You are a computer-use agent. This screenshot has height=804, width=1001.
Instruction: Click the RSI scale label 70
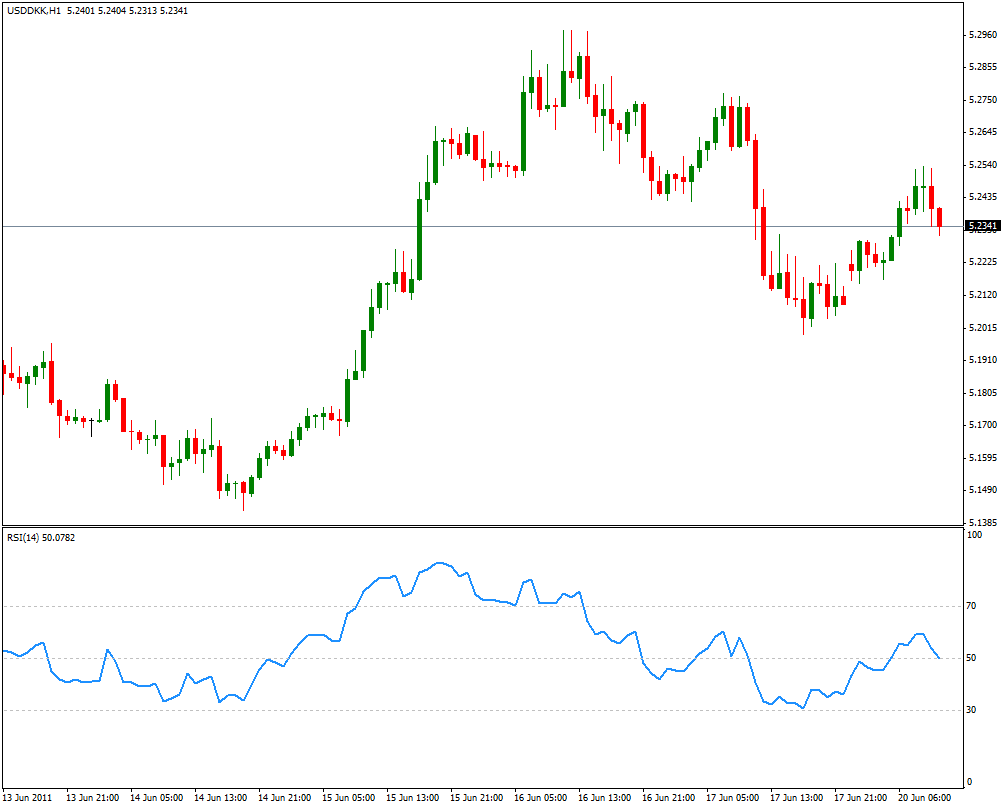pos(972,606)
